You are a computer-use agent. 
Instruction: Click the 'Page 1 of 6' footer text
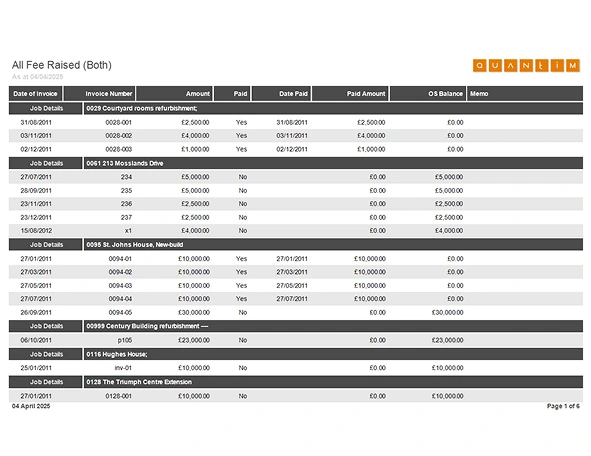tap(563, 406)
